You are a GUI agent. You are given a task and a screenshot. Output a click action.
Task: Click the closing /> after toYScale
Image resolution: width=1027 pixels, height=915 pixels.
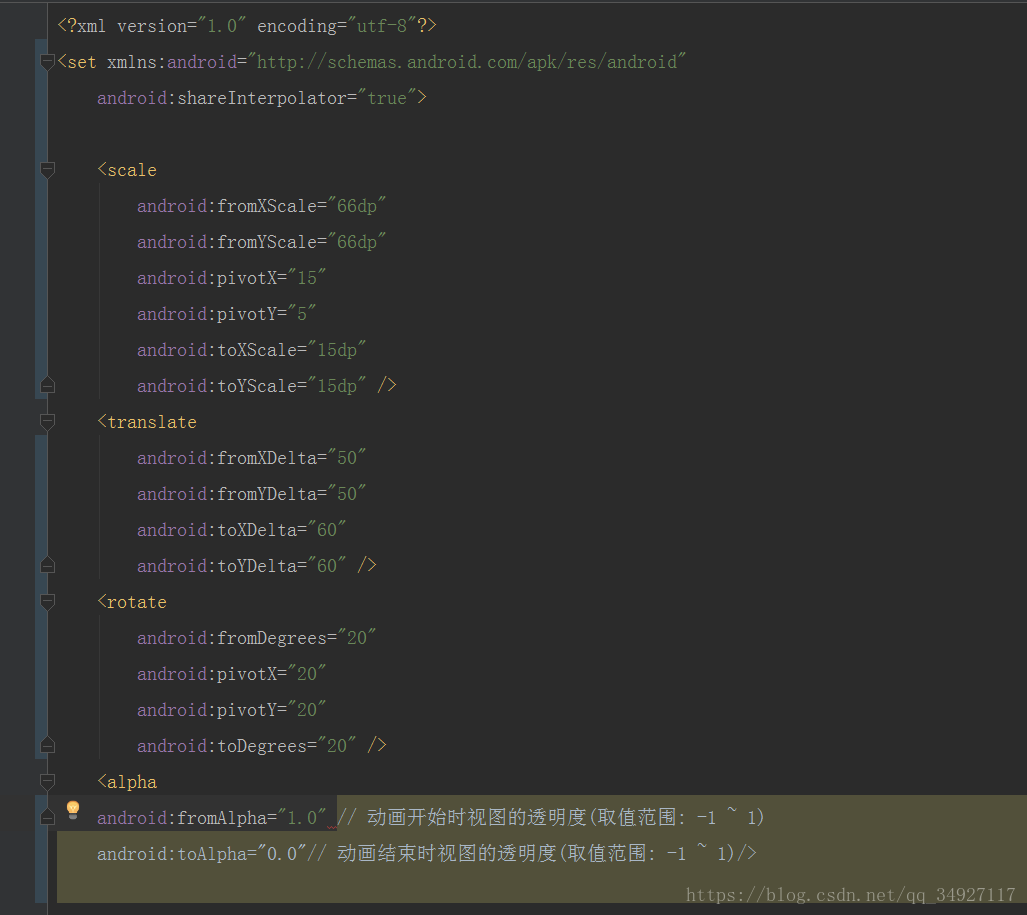click(387, 386)
